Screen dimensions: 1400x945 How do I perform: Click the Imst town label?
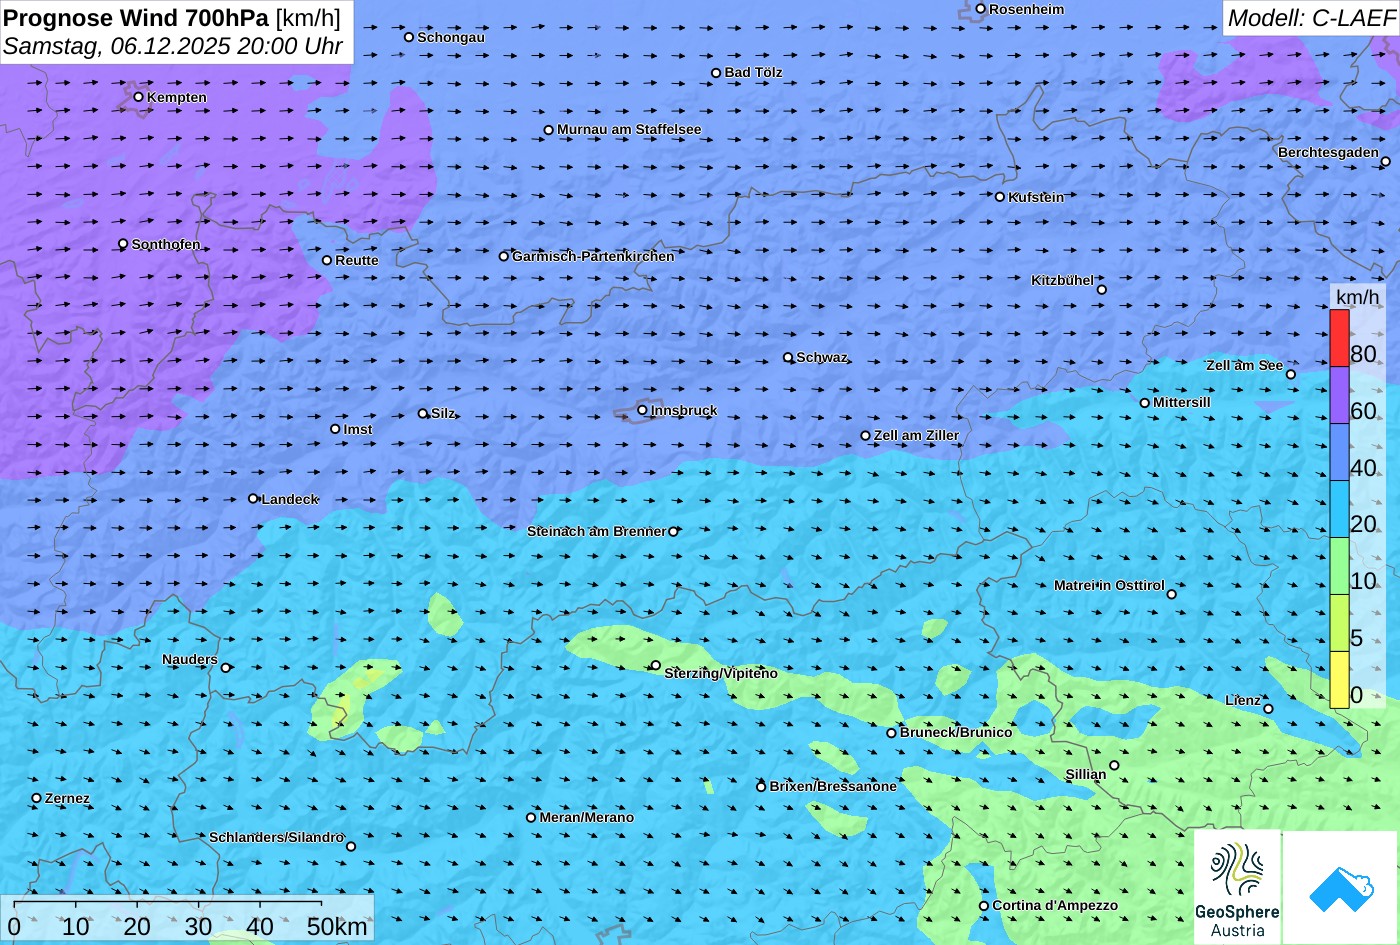pos(358,429)
